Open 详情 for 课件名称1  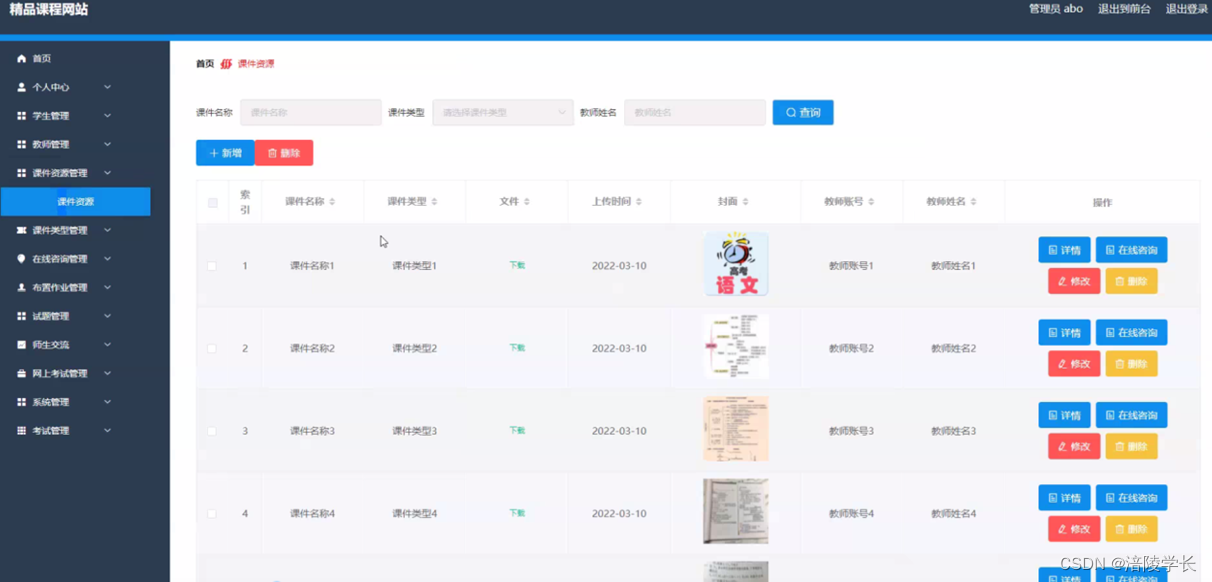click(1064, 250)
